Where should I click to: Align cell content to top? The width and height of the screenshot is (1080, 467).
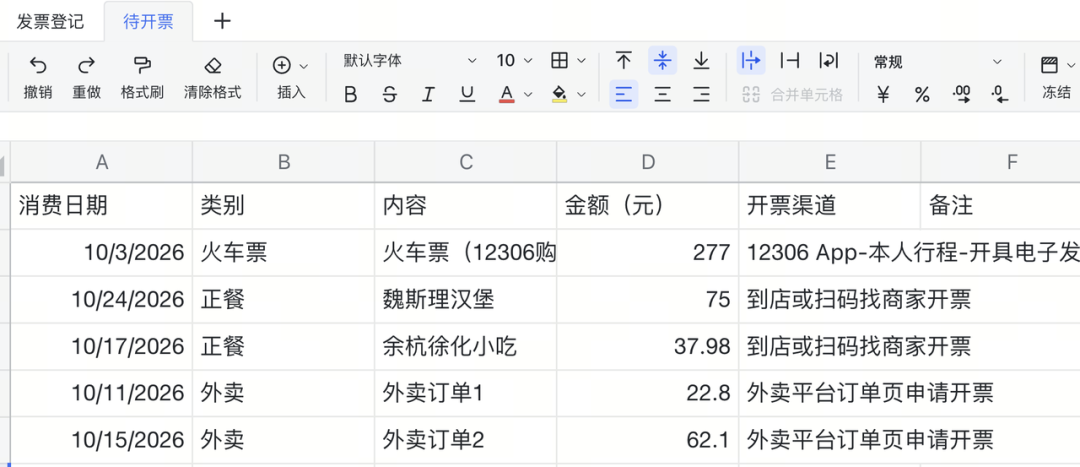624,61
